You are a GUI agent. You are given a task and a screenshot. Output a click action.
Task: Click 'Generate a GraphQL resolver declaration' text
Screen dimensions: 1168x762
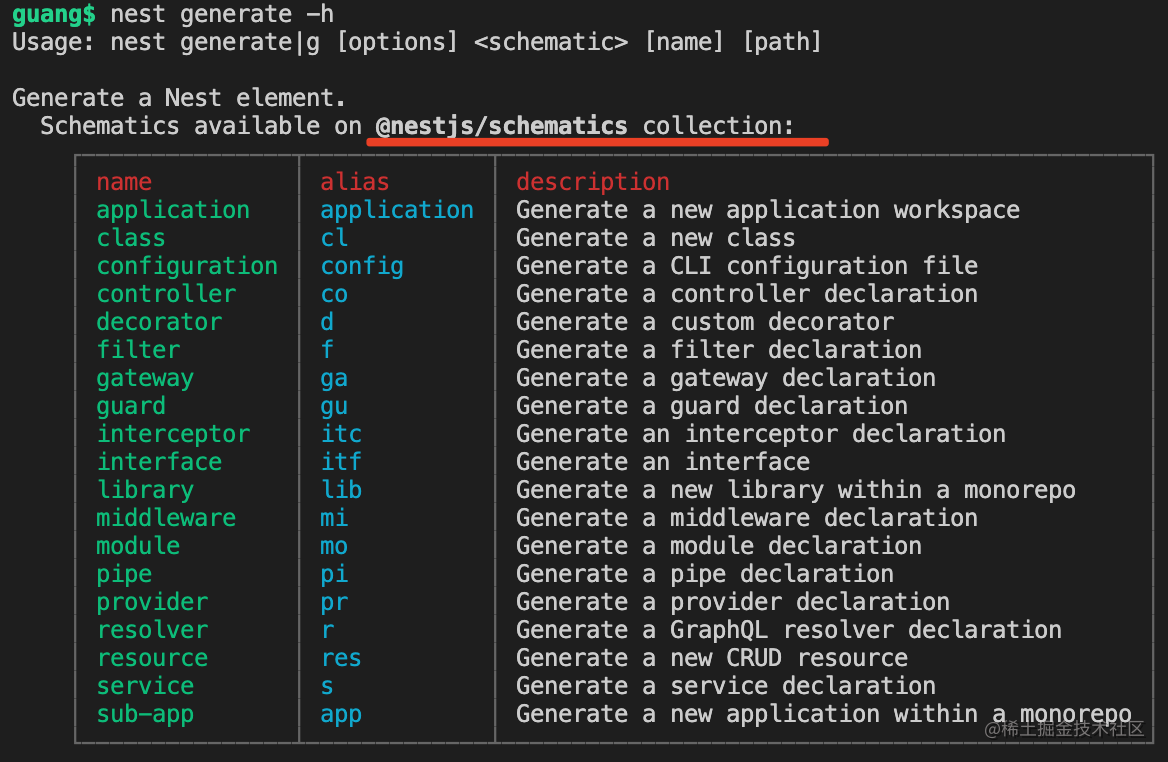789,630
